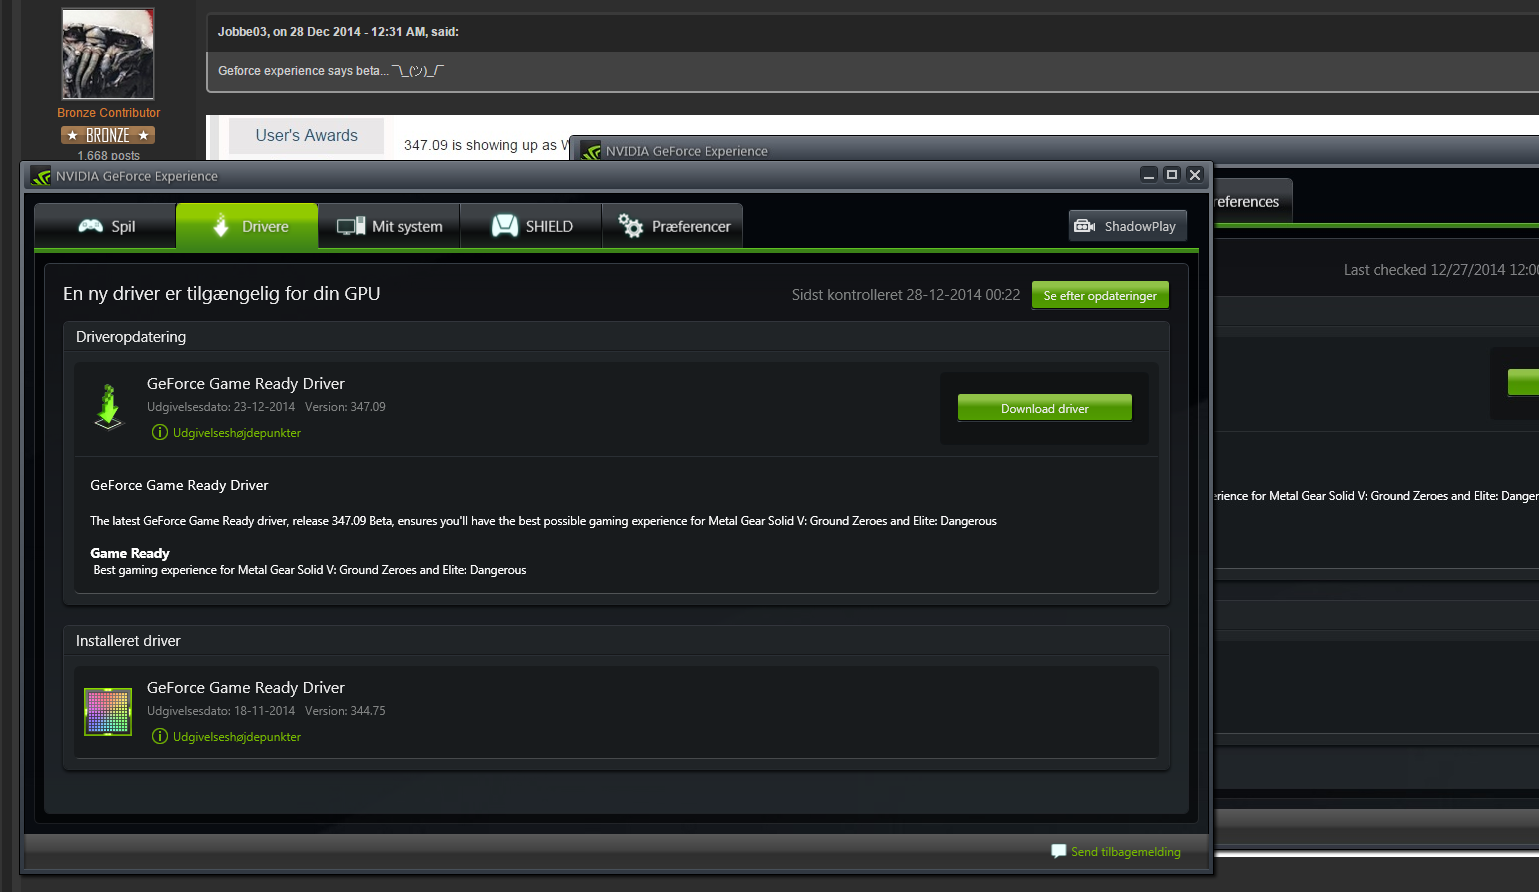Click the green download arrow driver icon
The width and height of the screenshot is (1539, 892).
(108, 407)
